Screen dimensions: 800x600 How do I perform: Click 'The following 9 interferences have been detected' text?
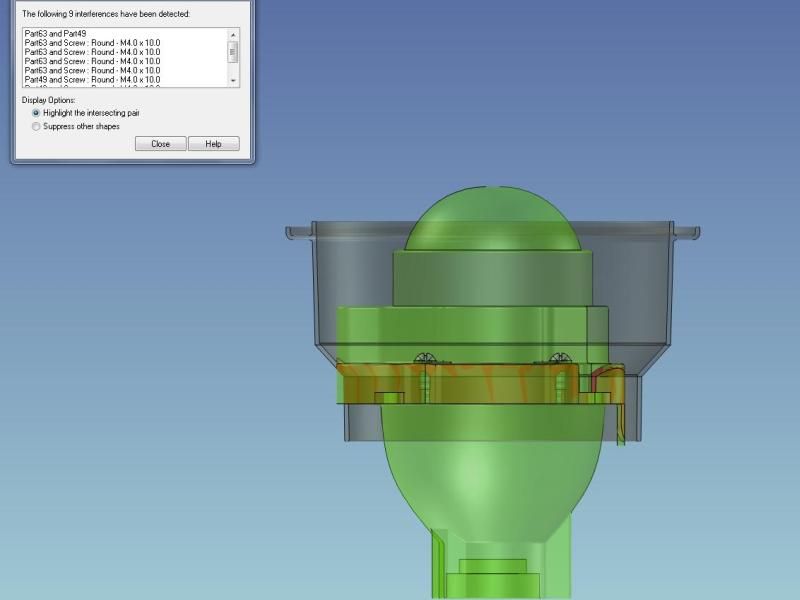(106, 14)
